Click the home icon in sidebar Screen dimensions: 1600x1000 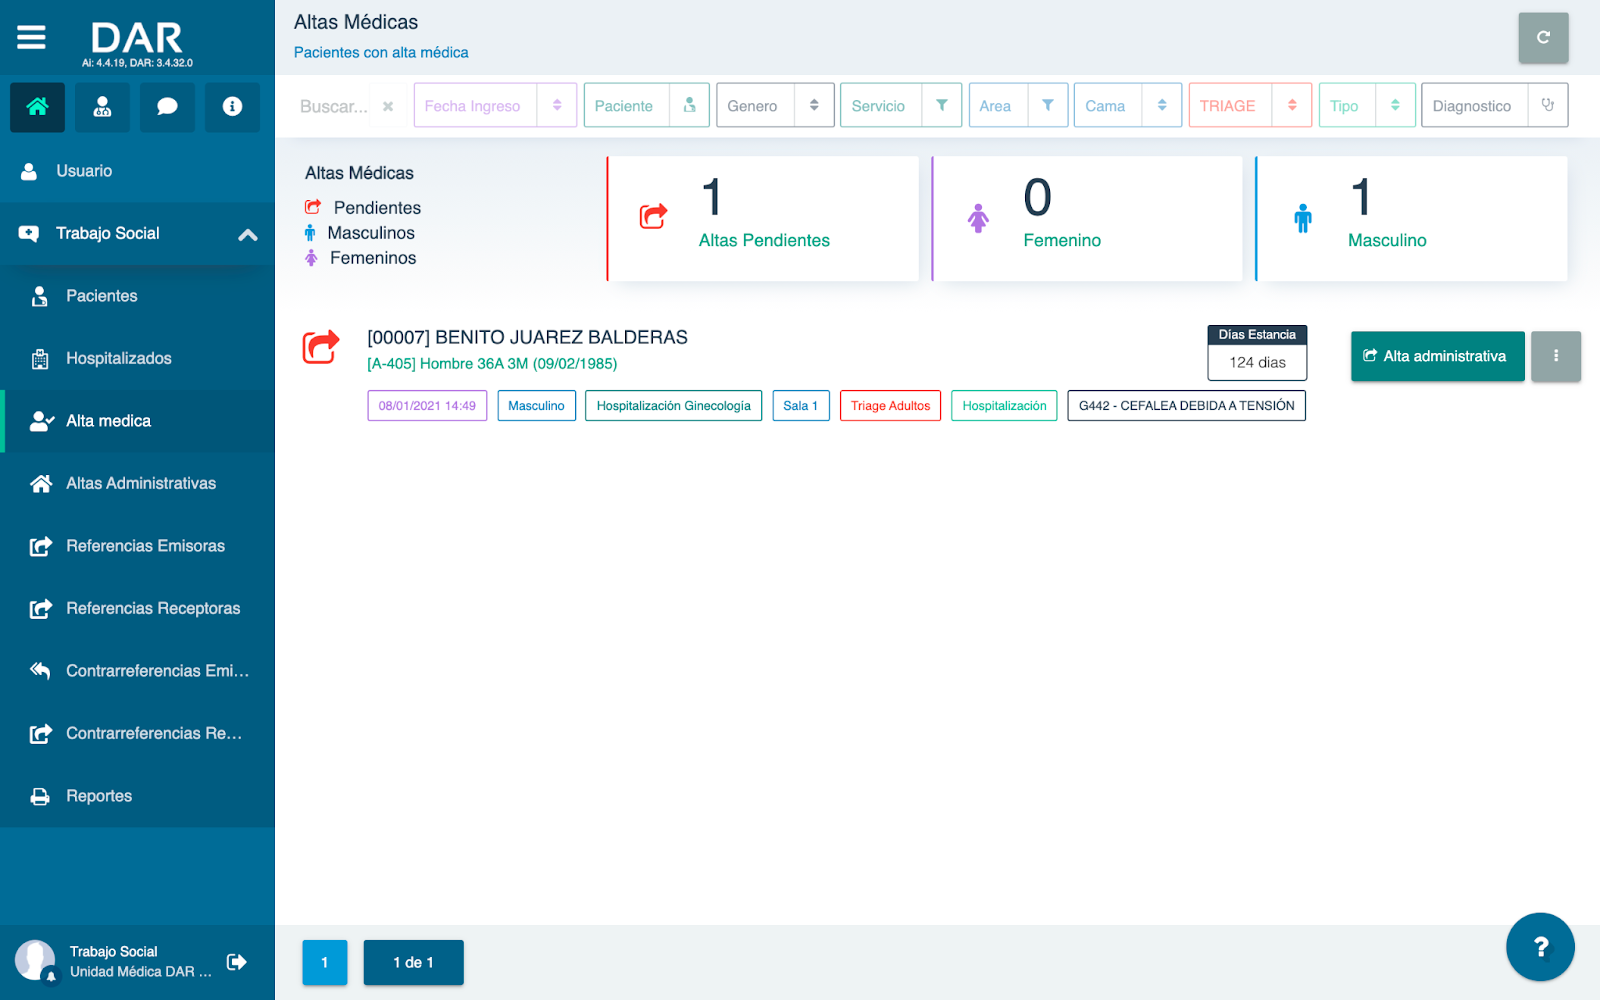tap(37, 107)
